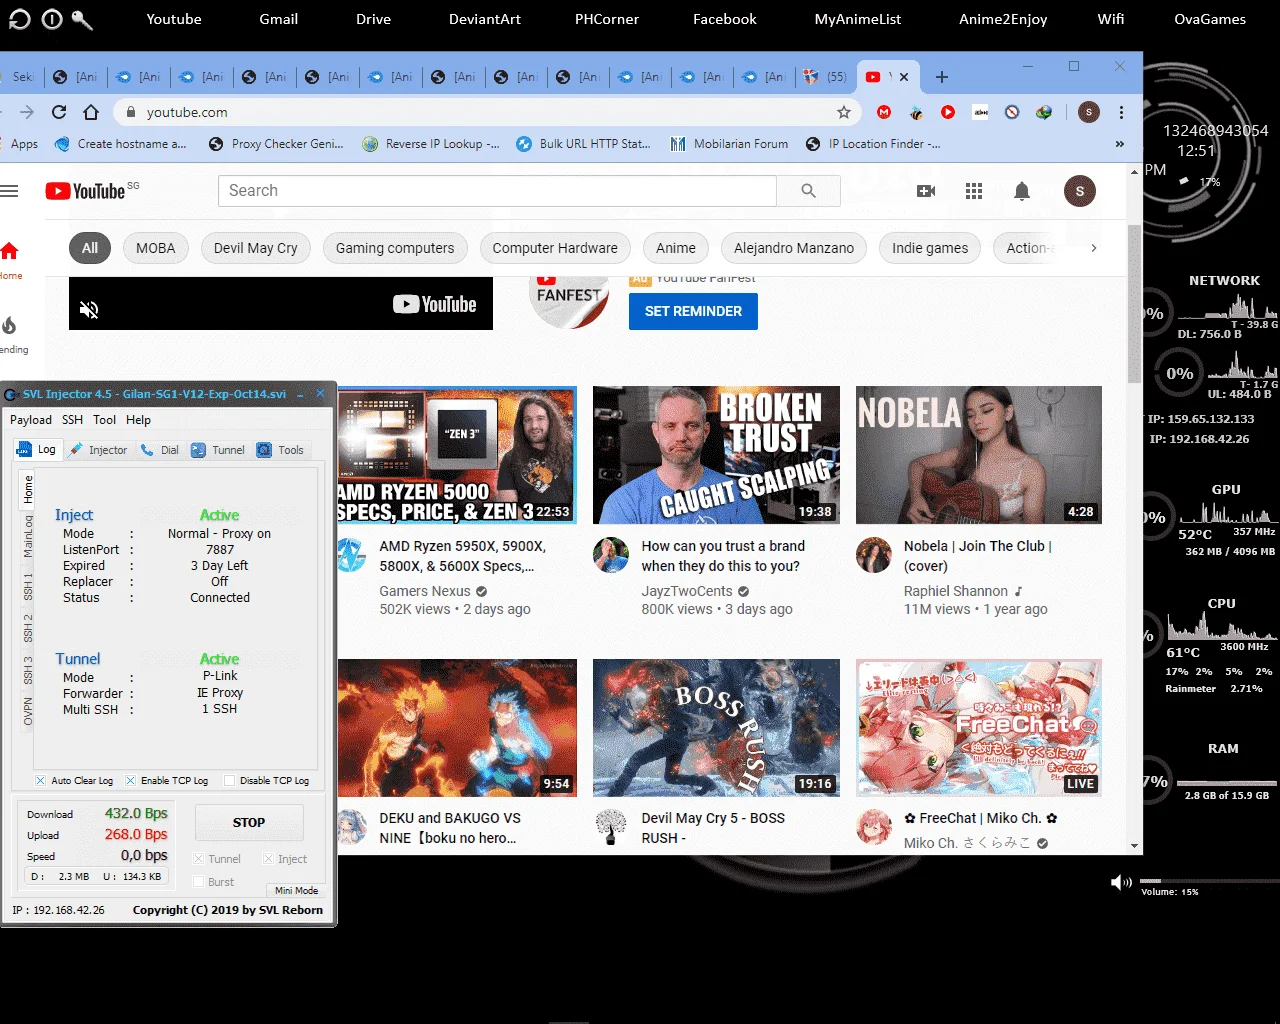1280x1024 pixels.
Task: Click the SET REMINDER button
Action: tap(693, 311)
